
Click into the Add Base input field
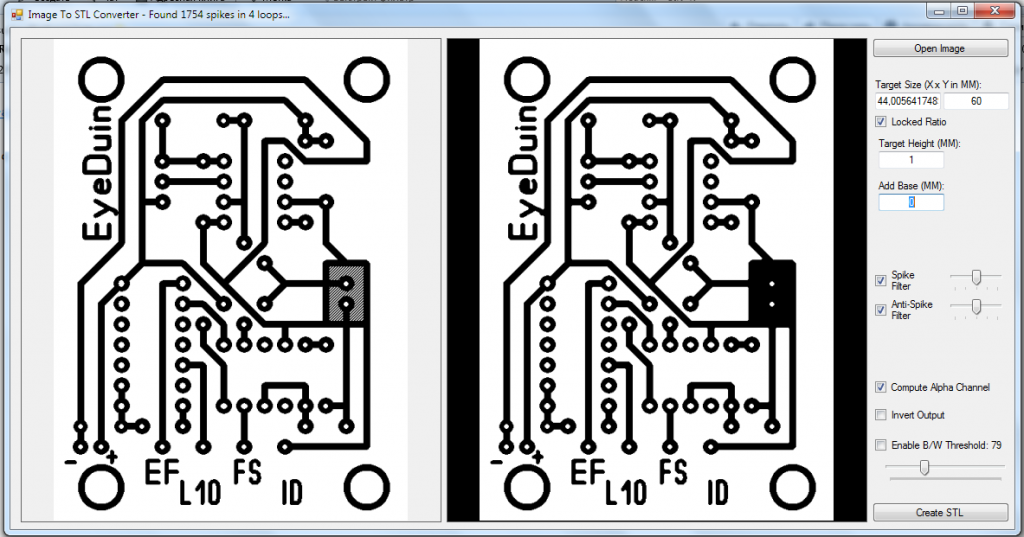(x=910, y=202)
